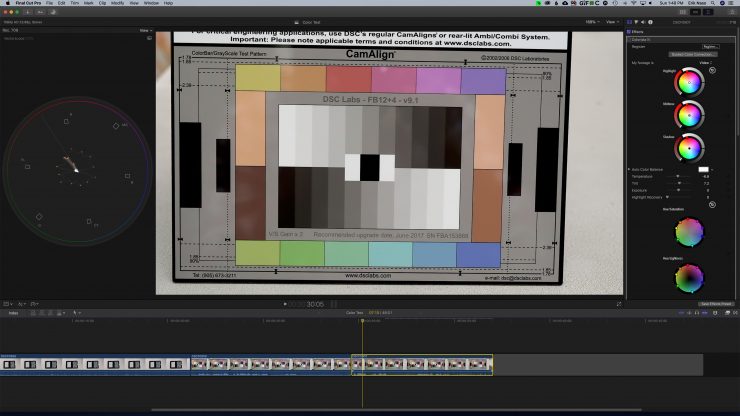This screenshot has height=416, width=740.
Task: Expand the Auto Color Balance section
Action: click(x=630, y=169)
